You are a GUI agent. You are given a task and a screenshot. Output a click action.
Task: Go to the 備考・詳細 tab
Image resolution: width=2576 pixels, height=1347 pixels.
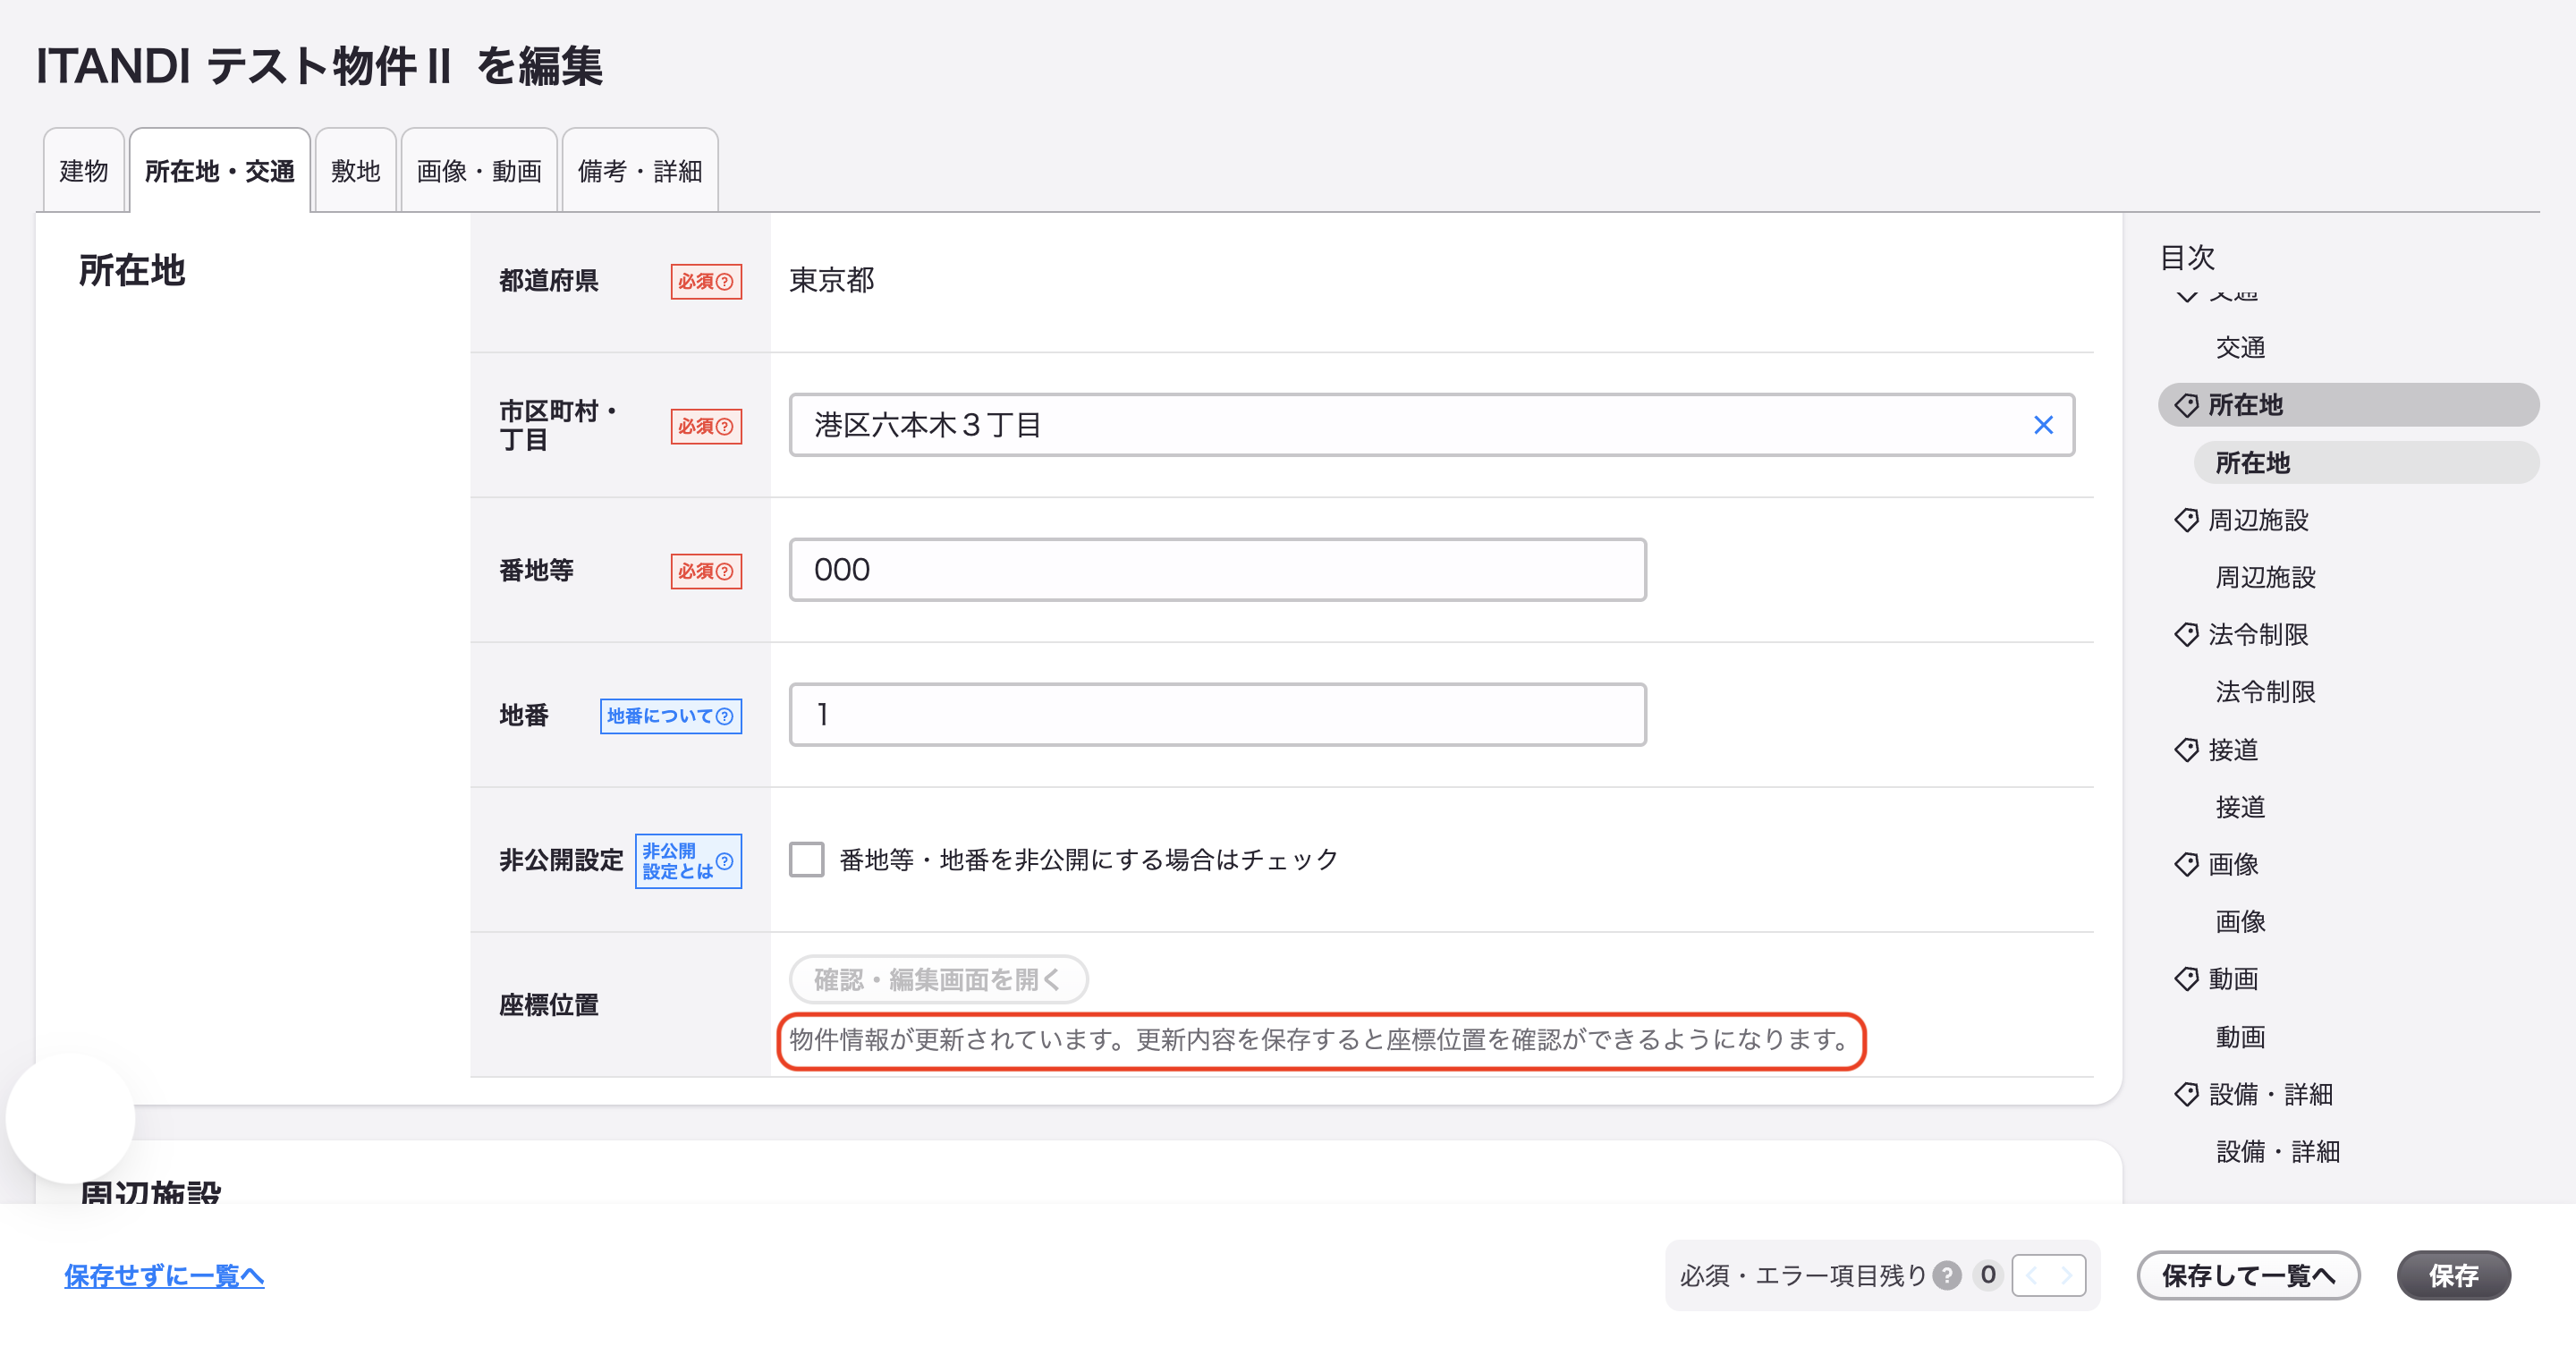click(640, 171)
